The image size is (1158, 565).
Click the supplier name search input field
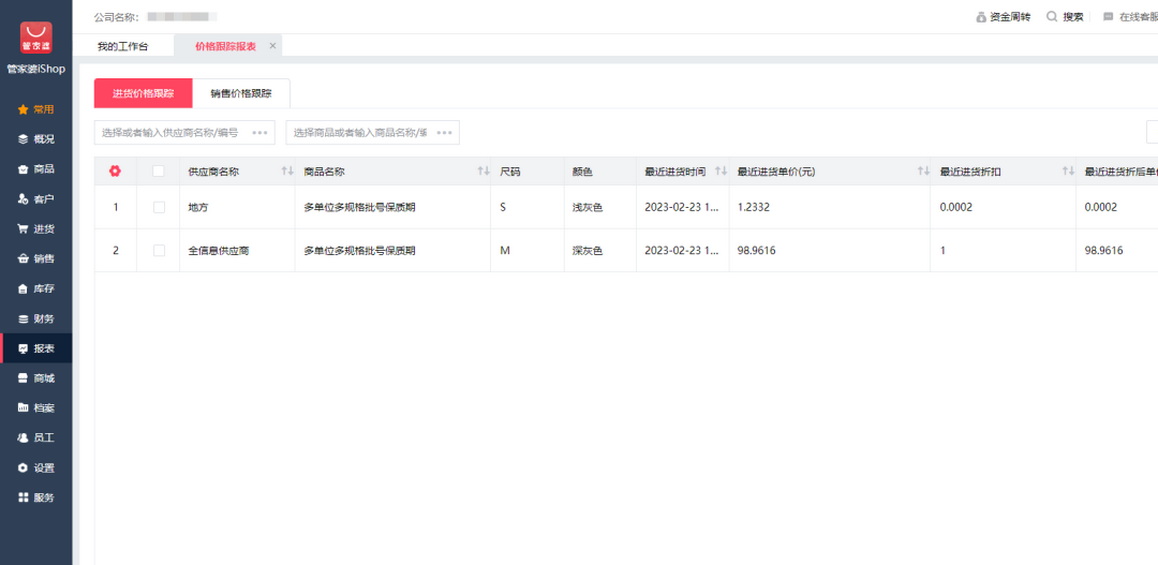click(x=171, y=132)
